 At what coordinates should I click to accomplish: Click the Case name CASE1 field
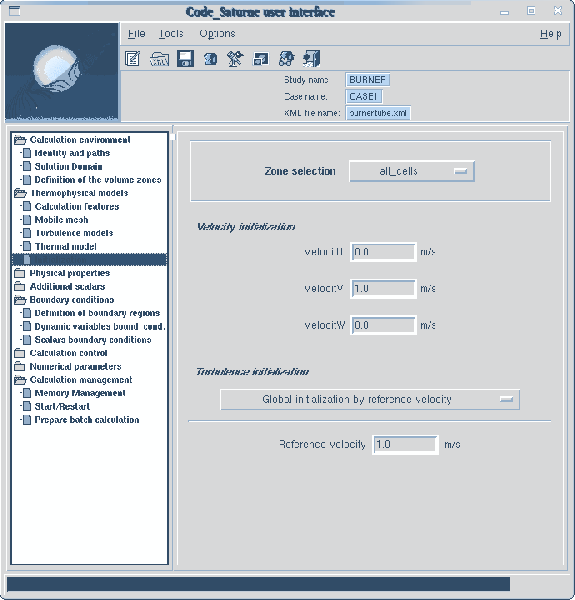[x=363, y=96]
